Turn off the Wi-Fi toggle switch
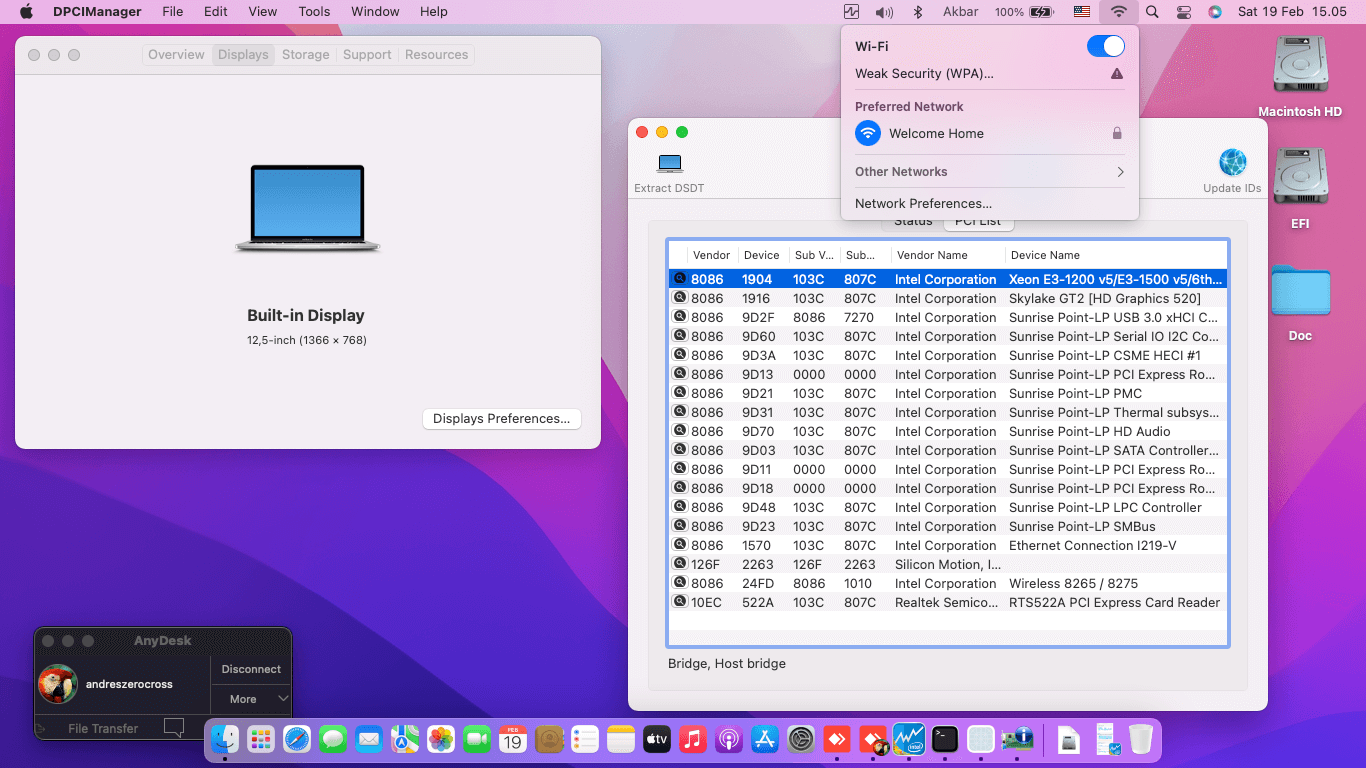The height and width of the screenshot is (768, 1366). pos(1106,46)
